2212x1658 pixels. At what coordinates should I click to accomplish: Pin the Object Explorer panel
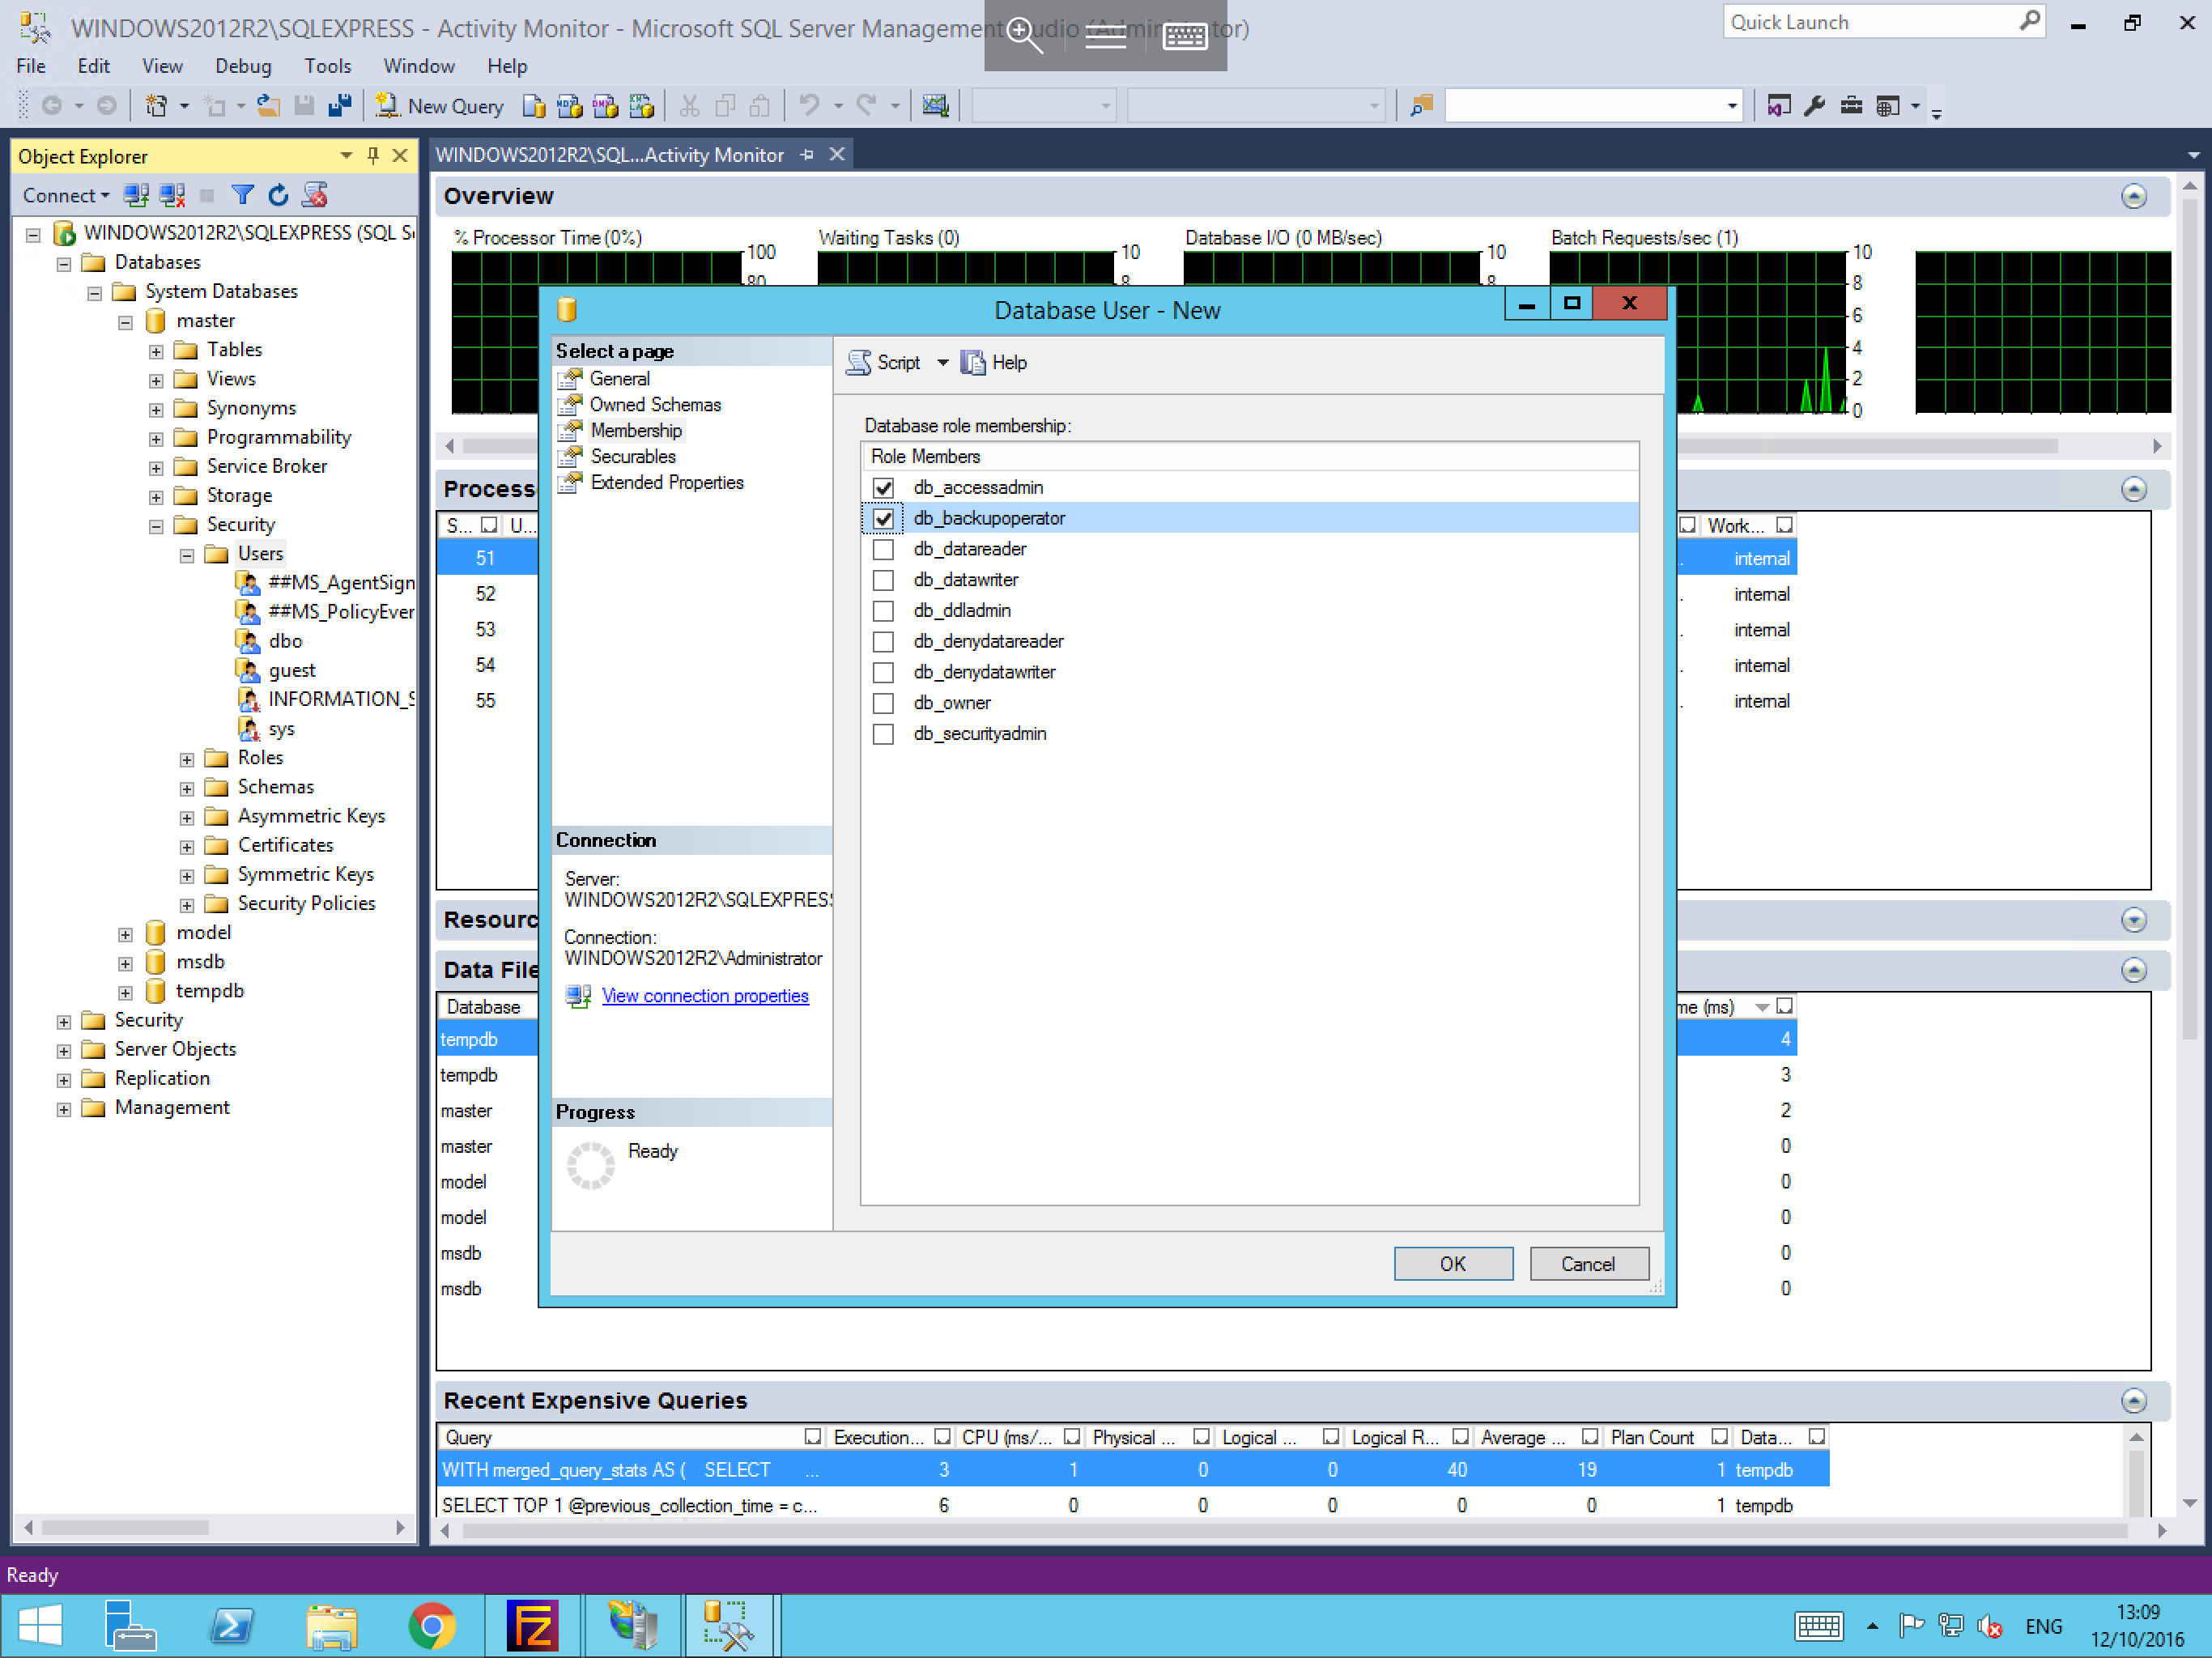click(x=373, y=156)
